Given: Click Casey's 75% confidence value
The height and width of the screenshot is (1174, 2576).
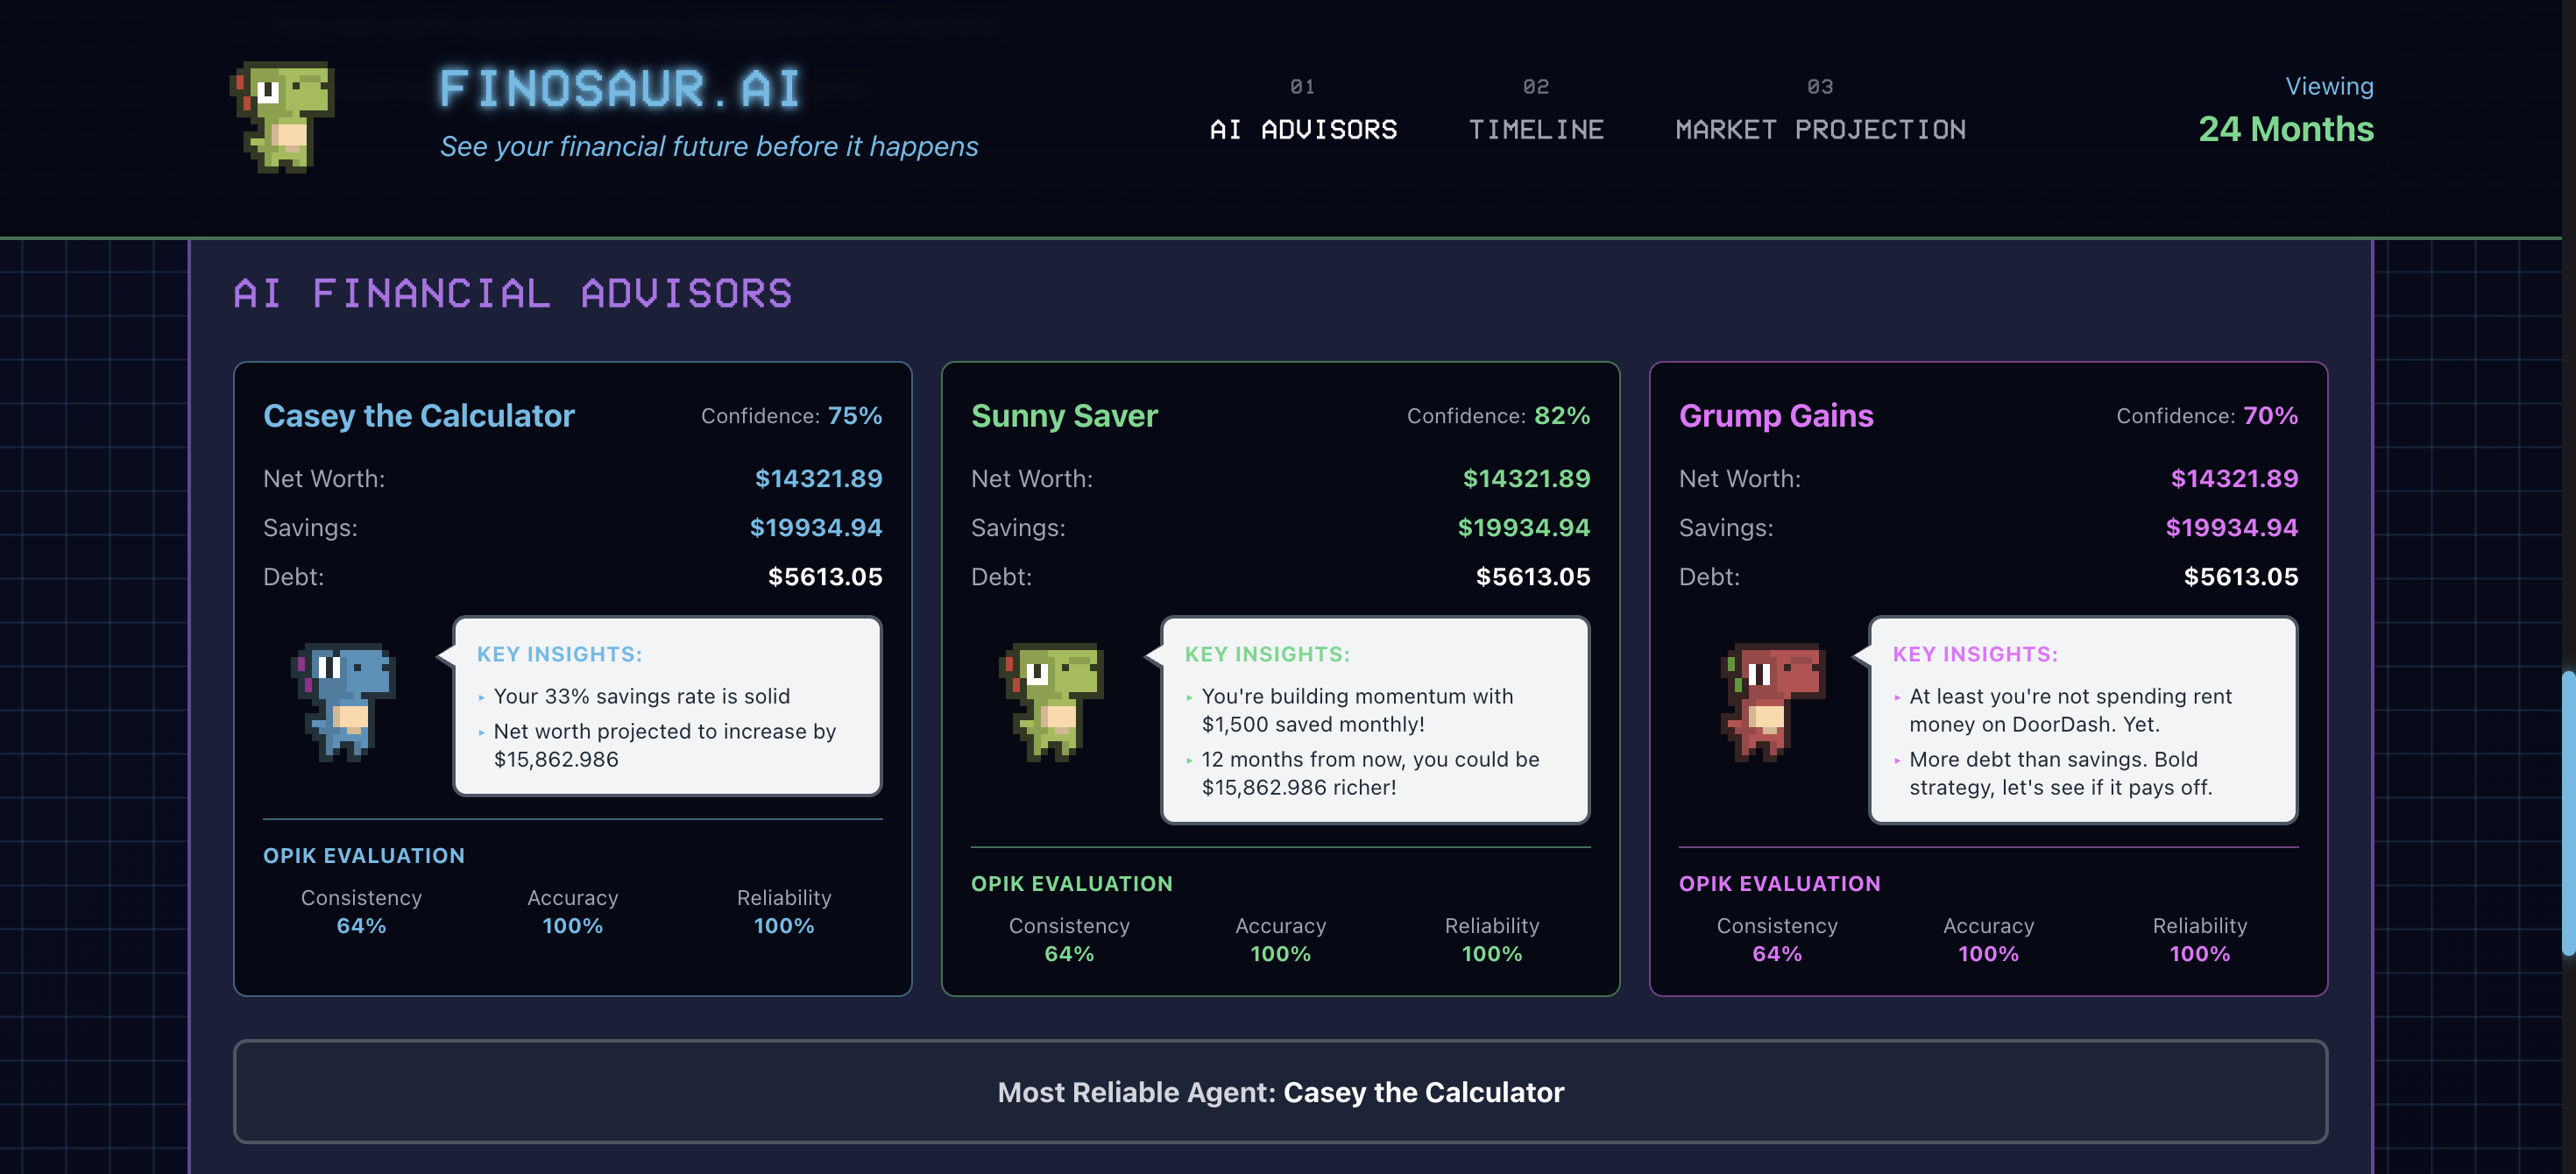Looking at the screenshot, I should click(854, 416).
